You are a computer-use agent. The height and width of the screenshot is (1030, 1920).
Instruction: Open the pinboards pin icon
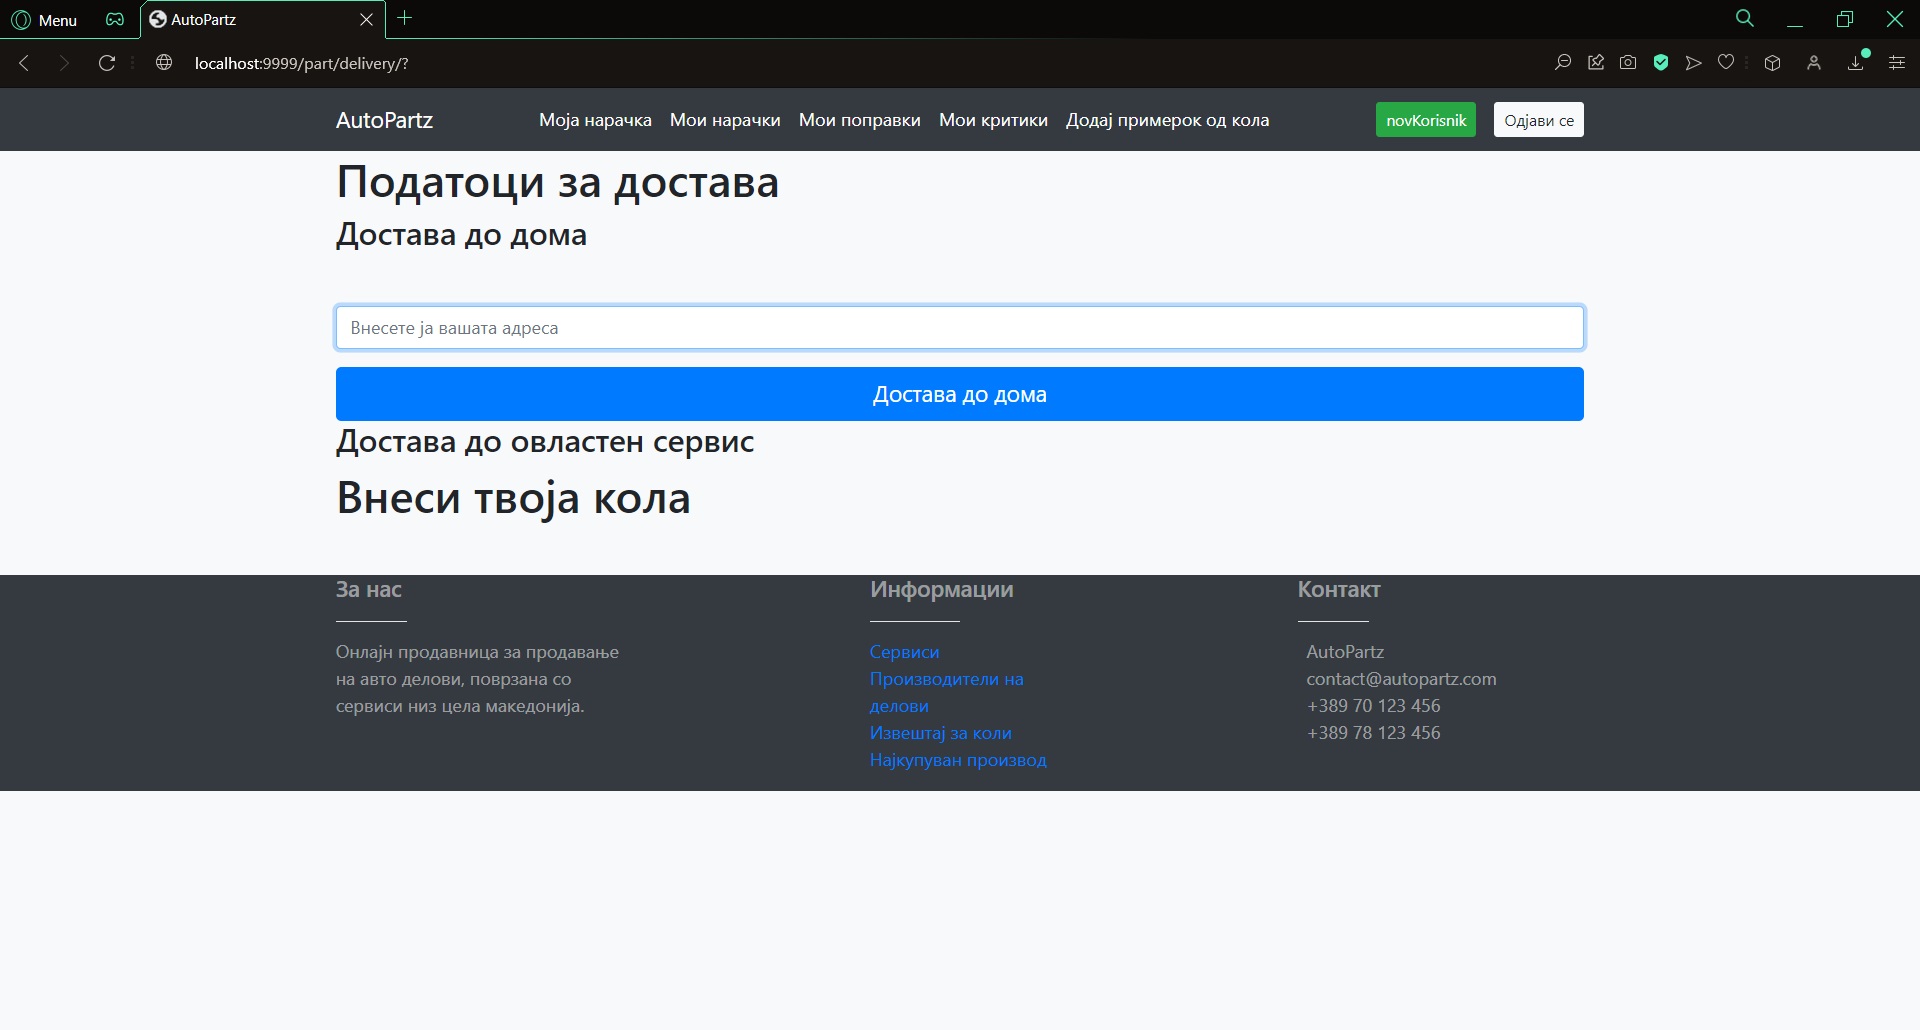1596,63
